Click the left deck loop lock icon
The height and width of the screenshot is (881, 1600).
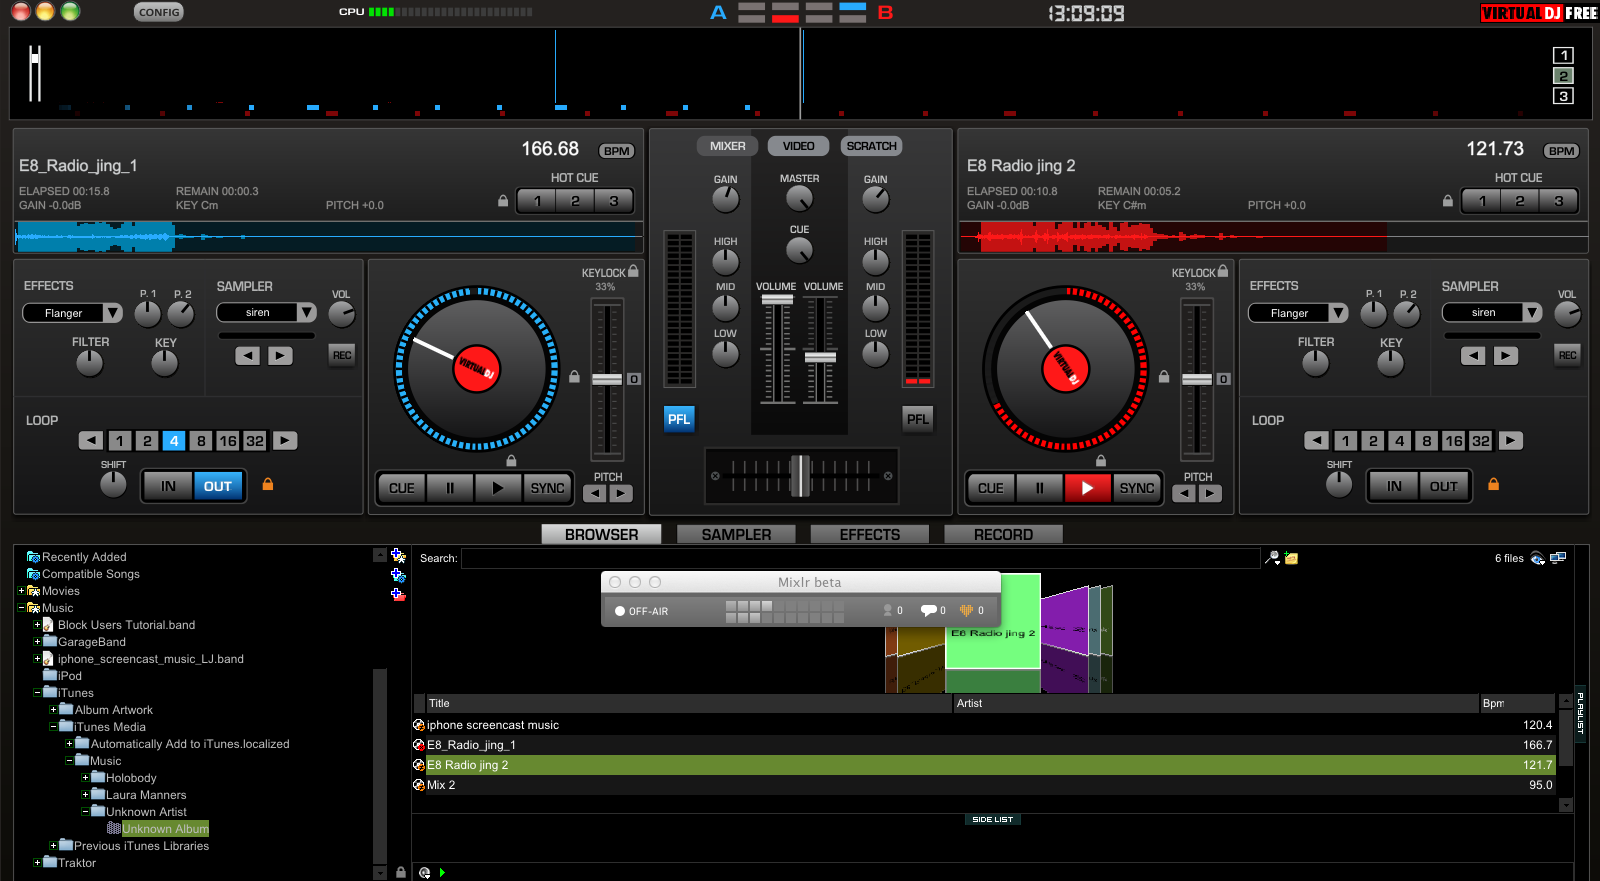point(268,484)
